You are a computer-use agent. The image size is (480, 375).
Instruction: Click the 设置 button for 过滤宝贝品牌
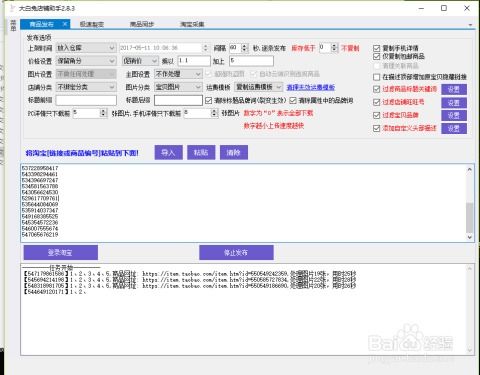(x=454, y=115)
